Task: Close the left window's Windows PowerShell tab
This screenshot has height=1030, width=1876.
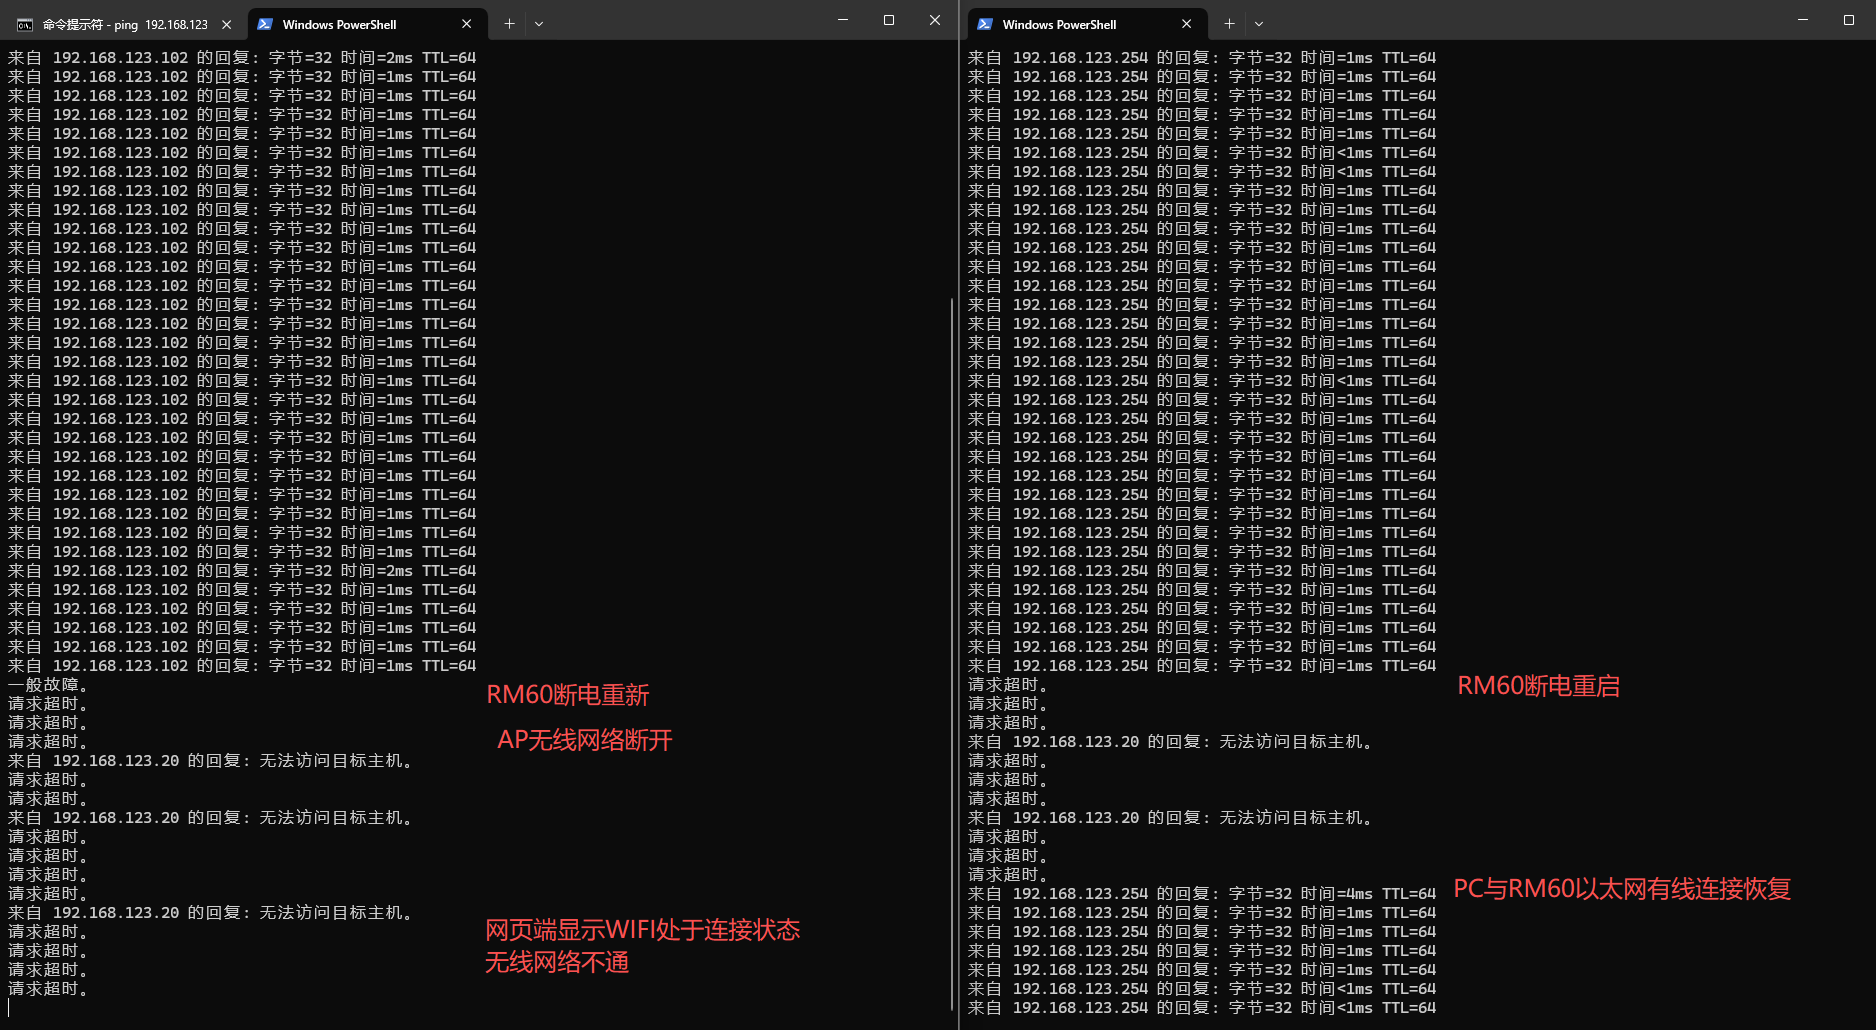Action: (467, 24)
